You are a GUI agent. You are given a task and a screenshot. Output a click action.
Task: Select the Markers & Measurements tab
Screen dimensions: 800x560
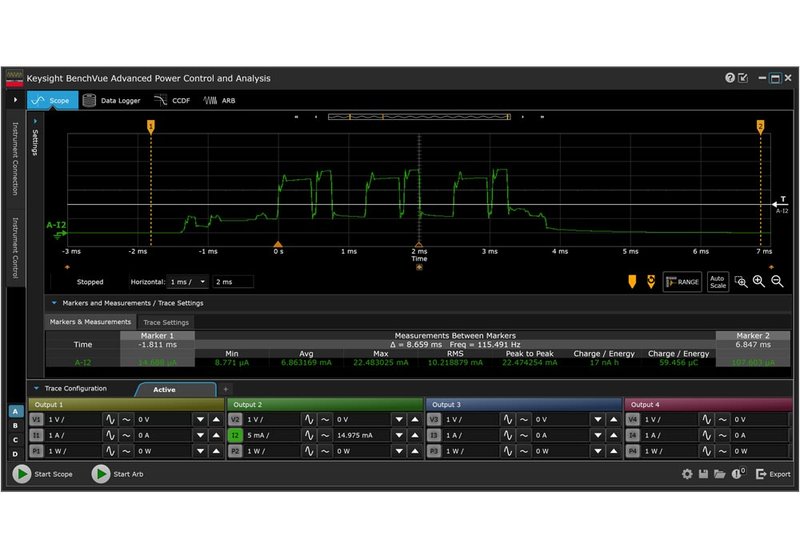click(x=90, y=322)
